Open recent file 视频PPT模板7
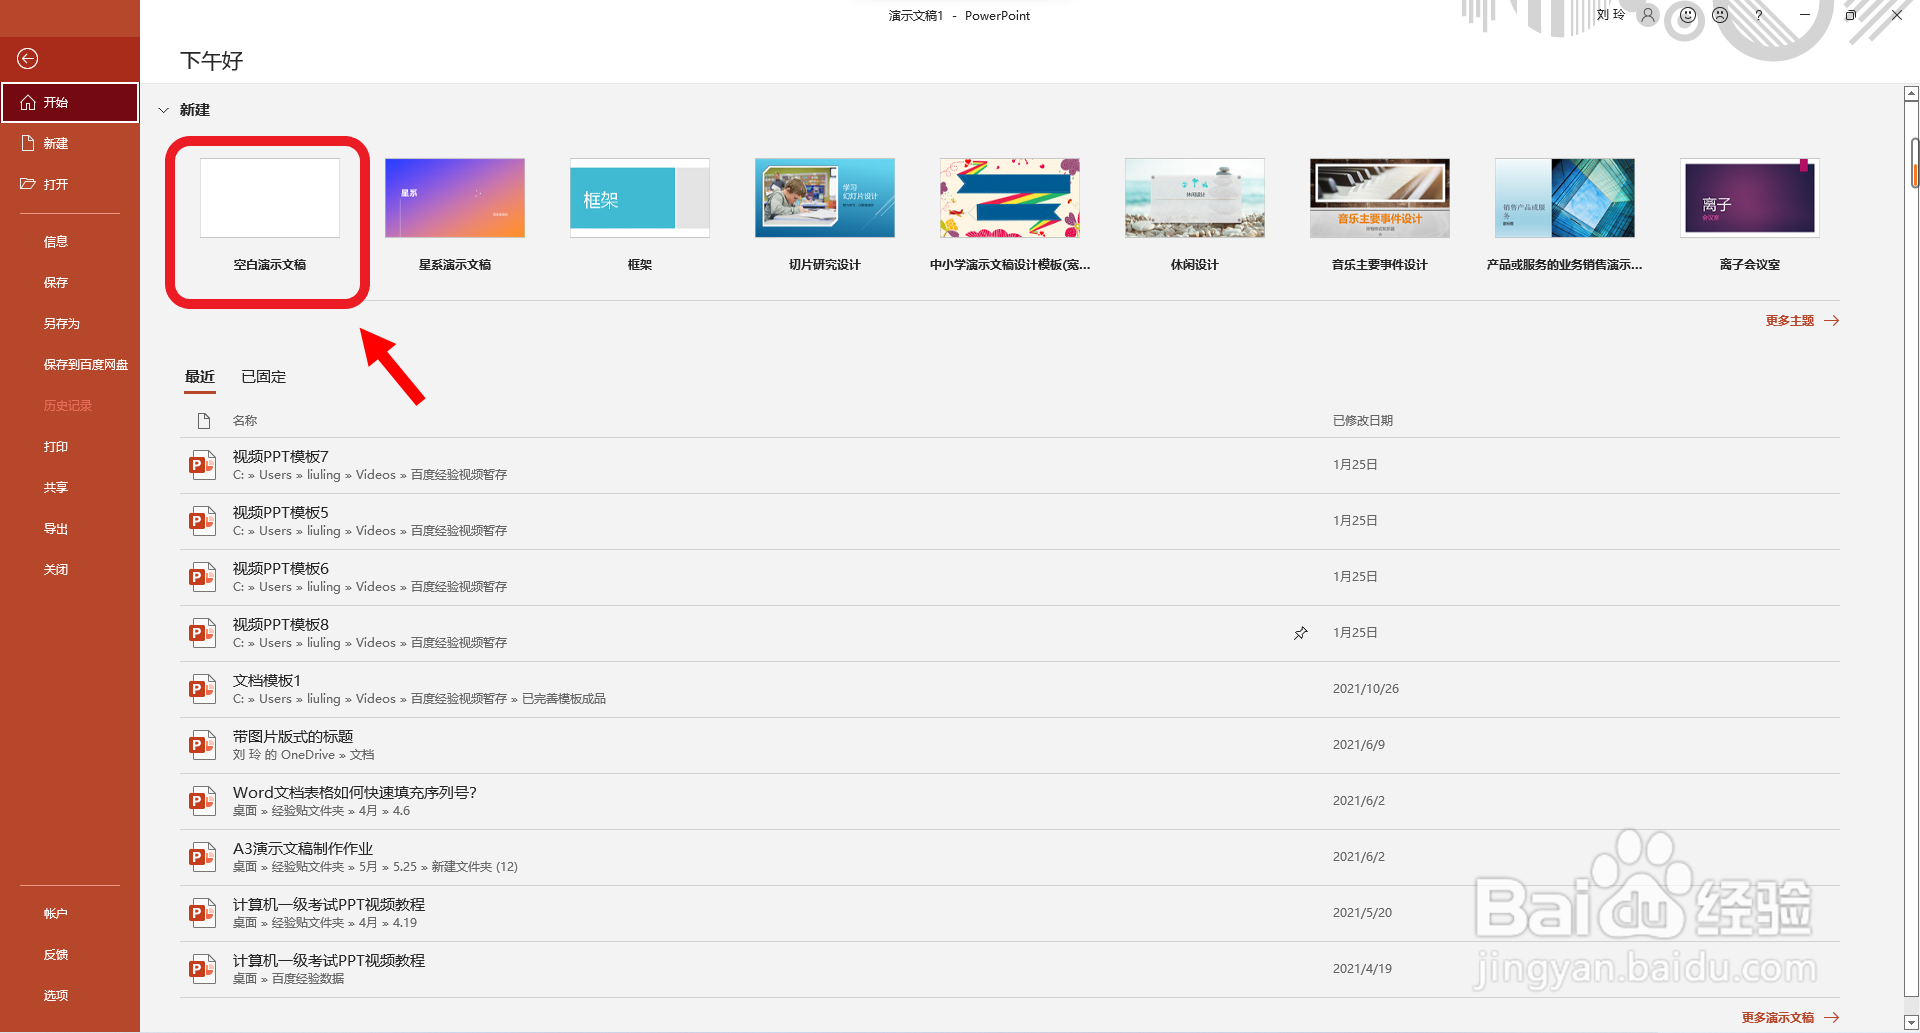 coord(1010,465)
